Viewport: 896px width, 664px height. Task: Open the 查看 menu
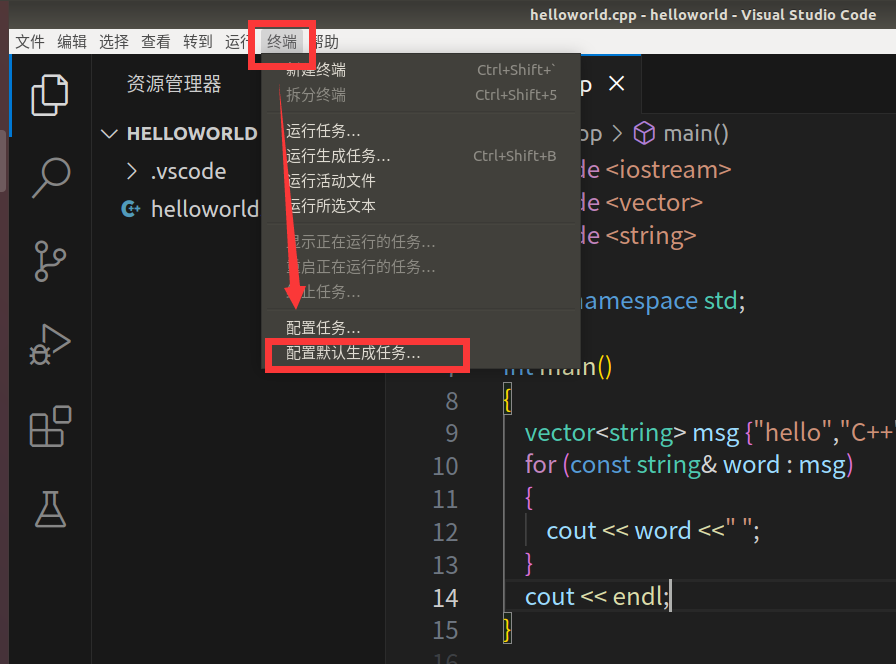click(155, 42)
